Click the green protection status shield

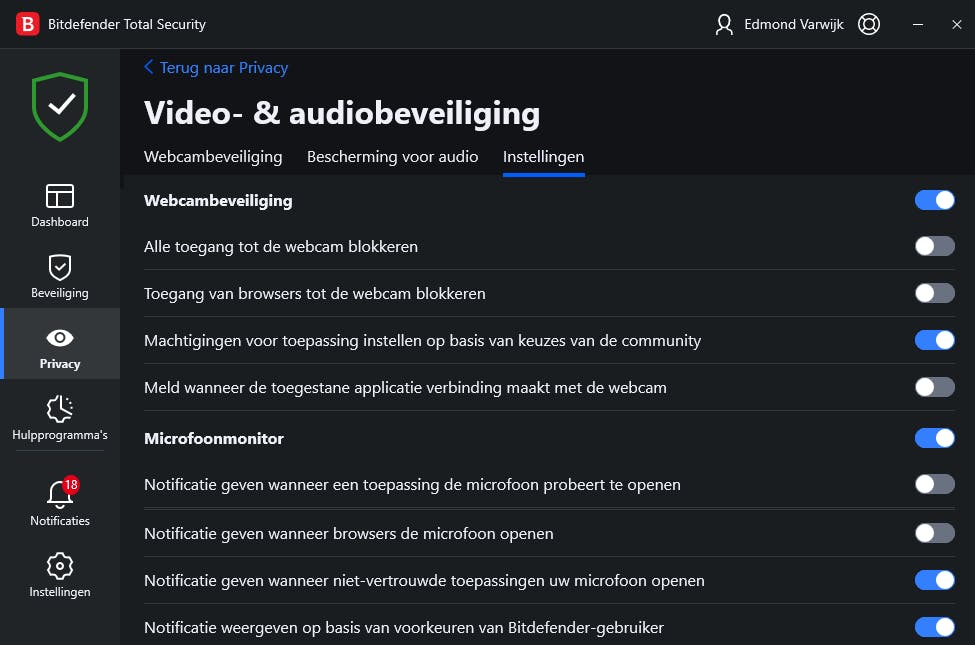point(60,106)
